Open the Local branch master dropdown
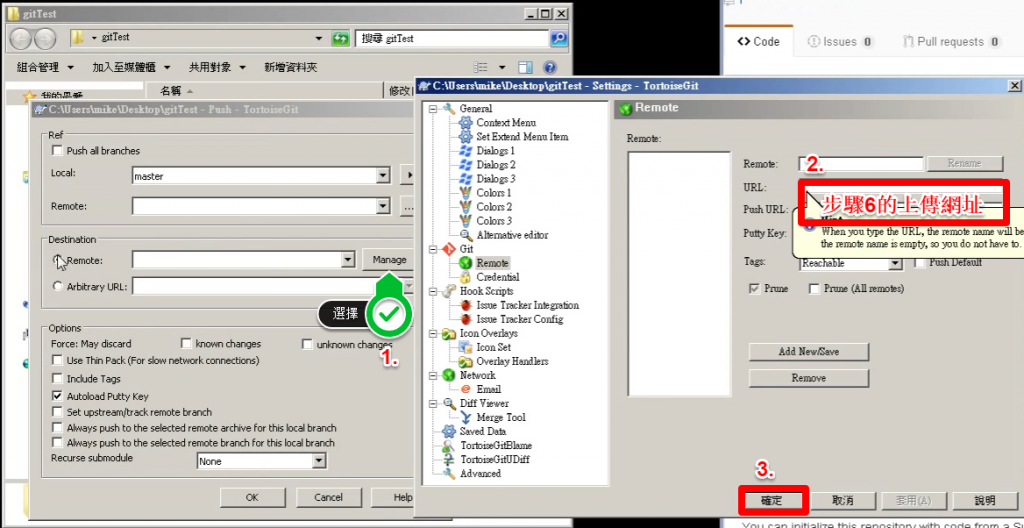1024x528 pixels. (383, 176)
